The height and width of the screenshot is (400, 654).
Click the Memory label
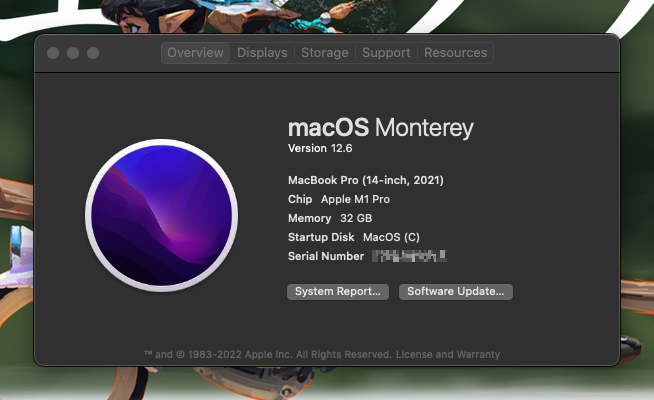pos(309,218)
